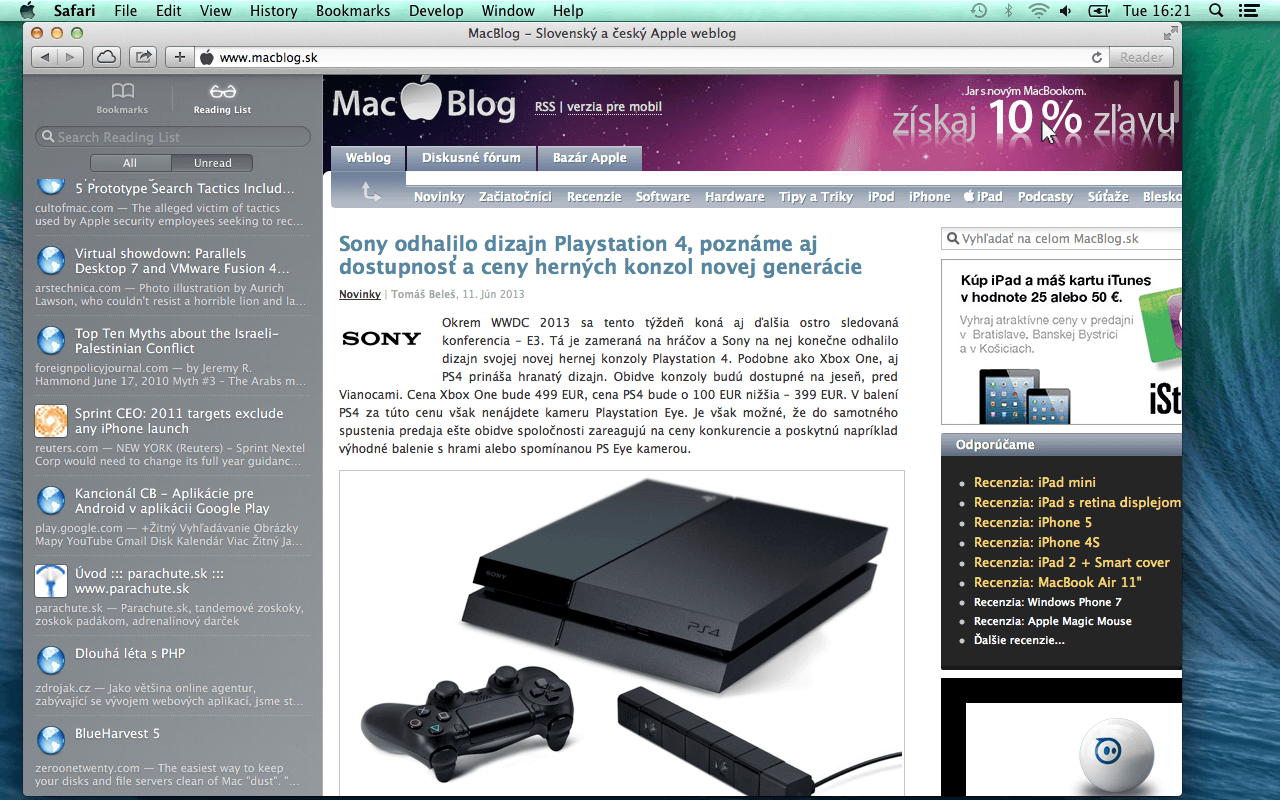1280x800 pixels.
Task: Open the Sony Playstation 4 article headline
Action: tap(600, 255)
